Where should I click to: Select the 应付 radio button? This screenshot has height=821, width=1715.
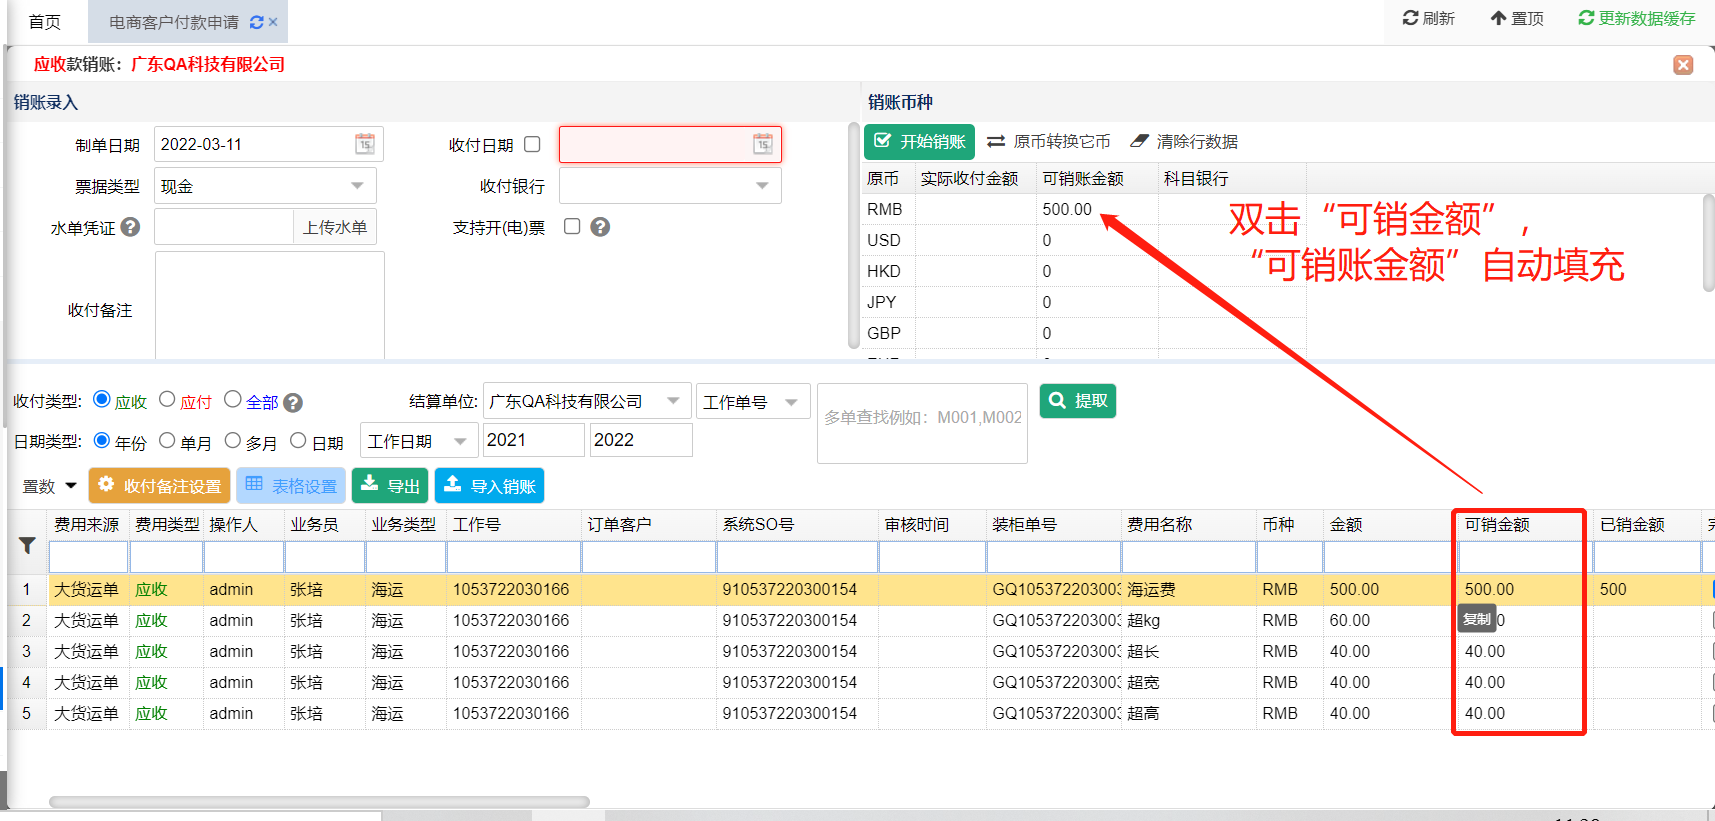(168, 400)
